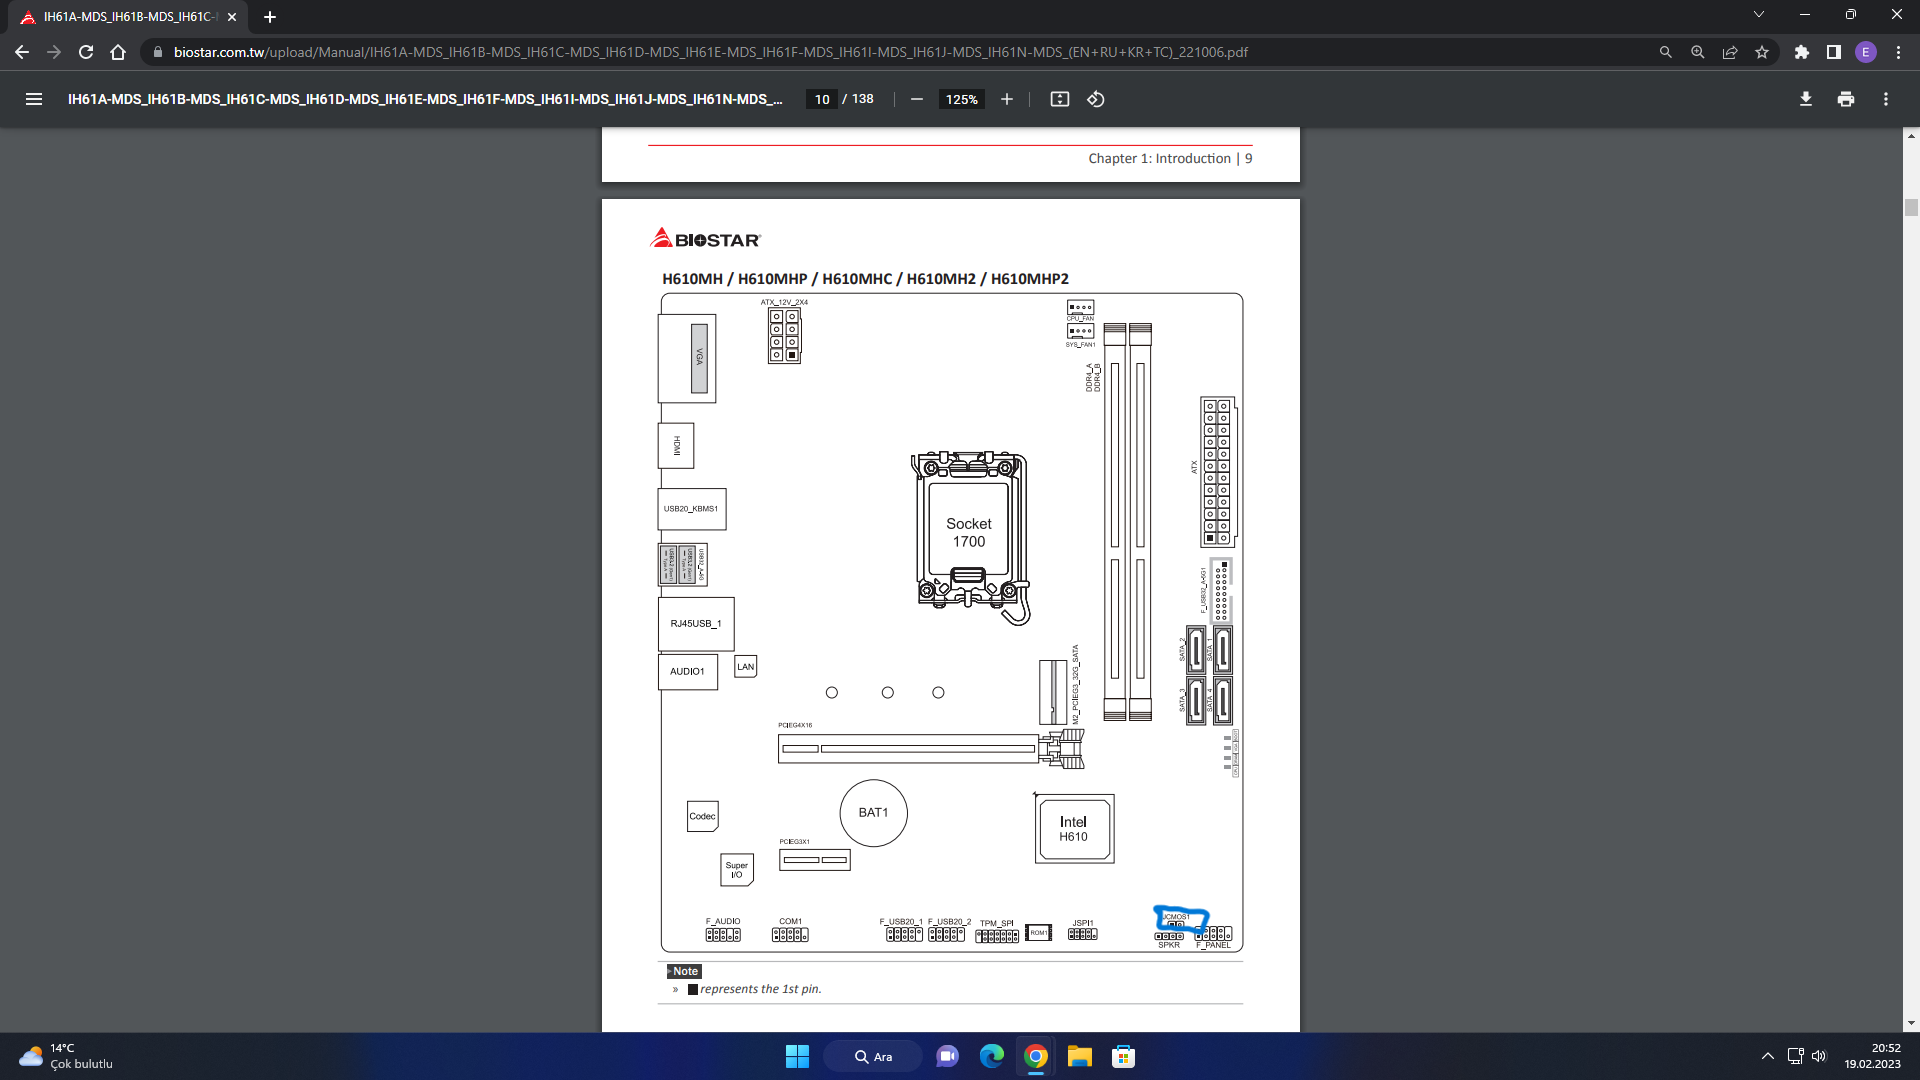This screenshot has width=1920, height=1080.
Task: Open the volume tray icon
Action: click(x=1819, y=1056)
